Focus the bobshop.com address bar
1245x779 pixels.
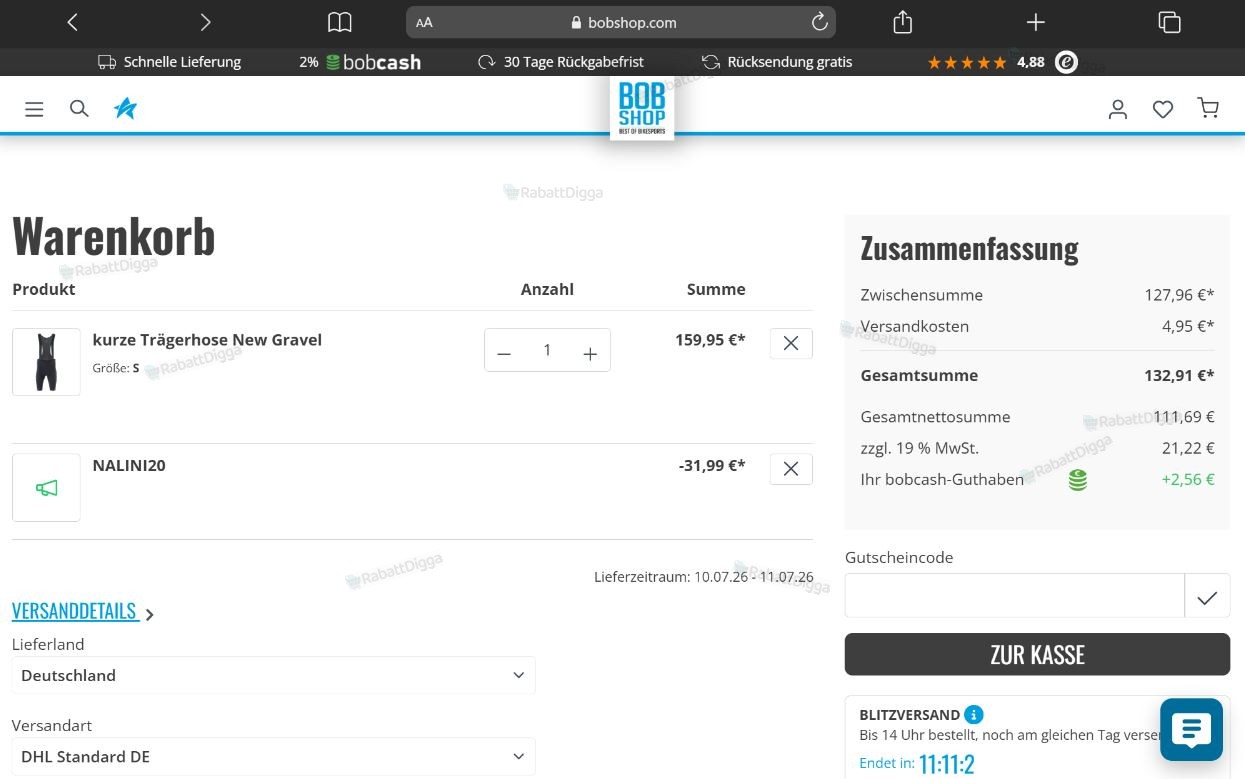click(x=621, y=22)
